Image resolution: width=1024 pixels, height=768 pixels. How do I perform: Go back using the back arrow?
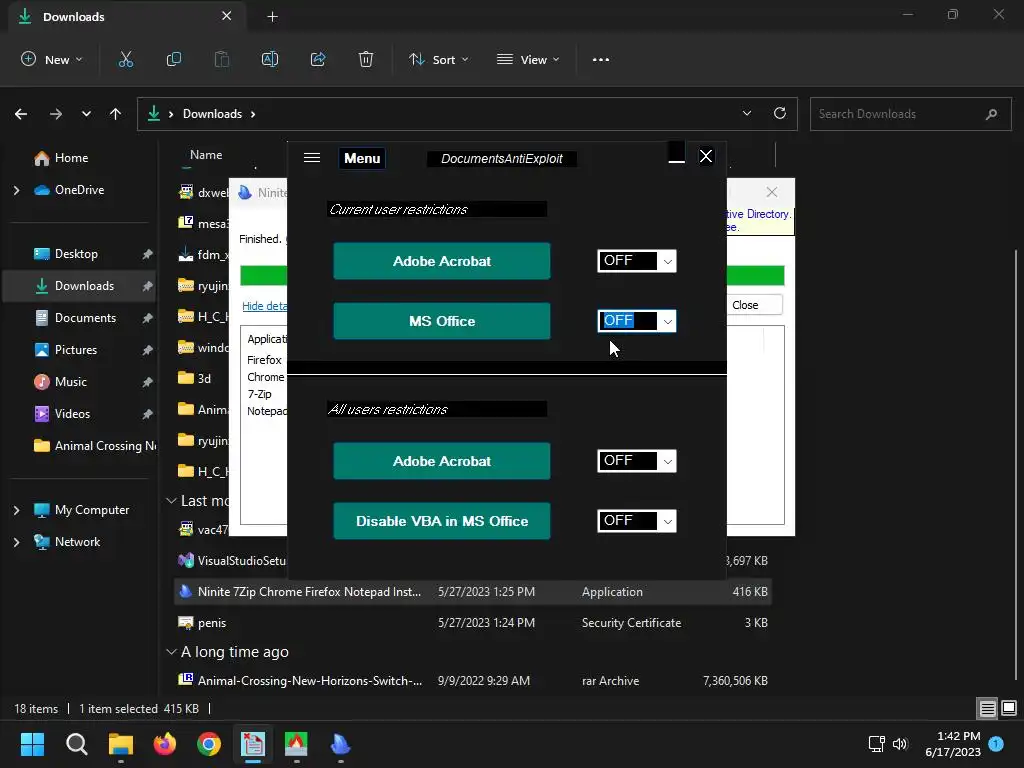tap(21, 114)
